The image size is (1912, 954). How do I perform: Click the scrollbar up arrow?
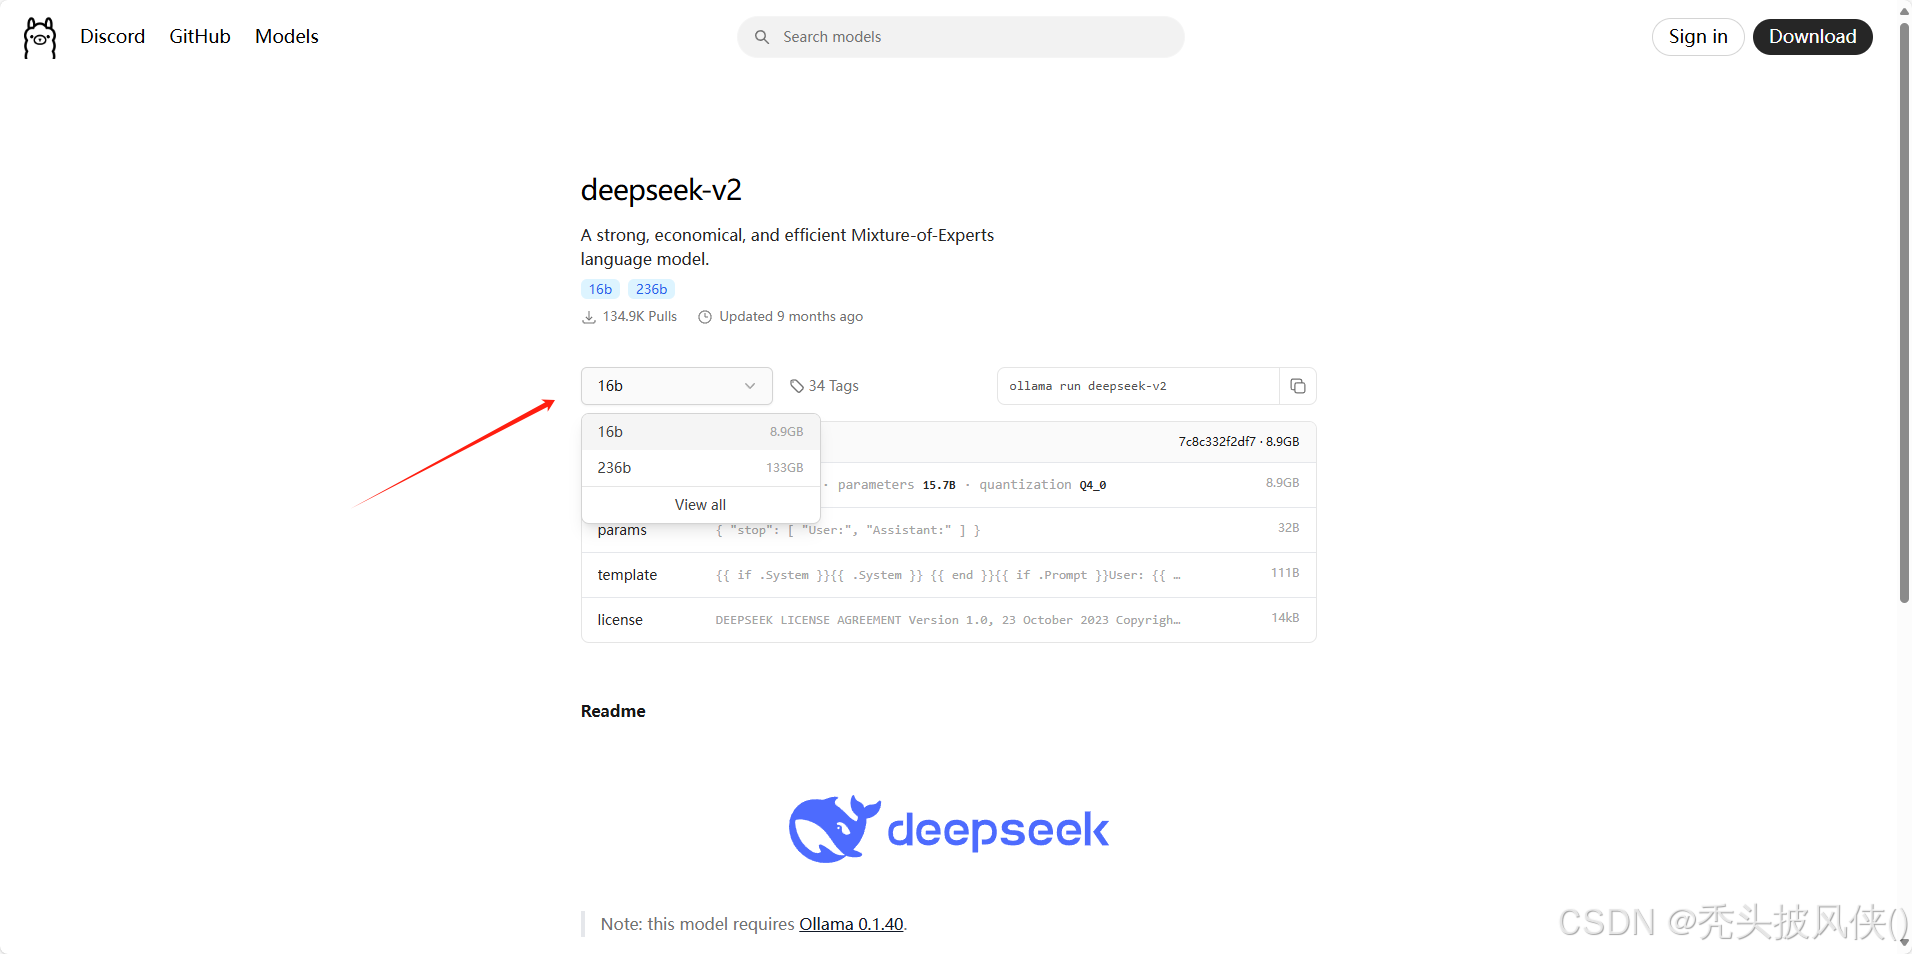pyautogui.click(x=1904, y=10)
